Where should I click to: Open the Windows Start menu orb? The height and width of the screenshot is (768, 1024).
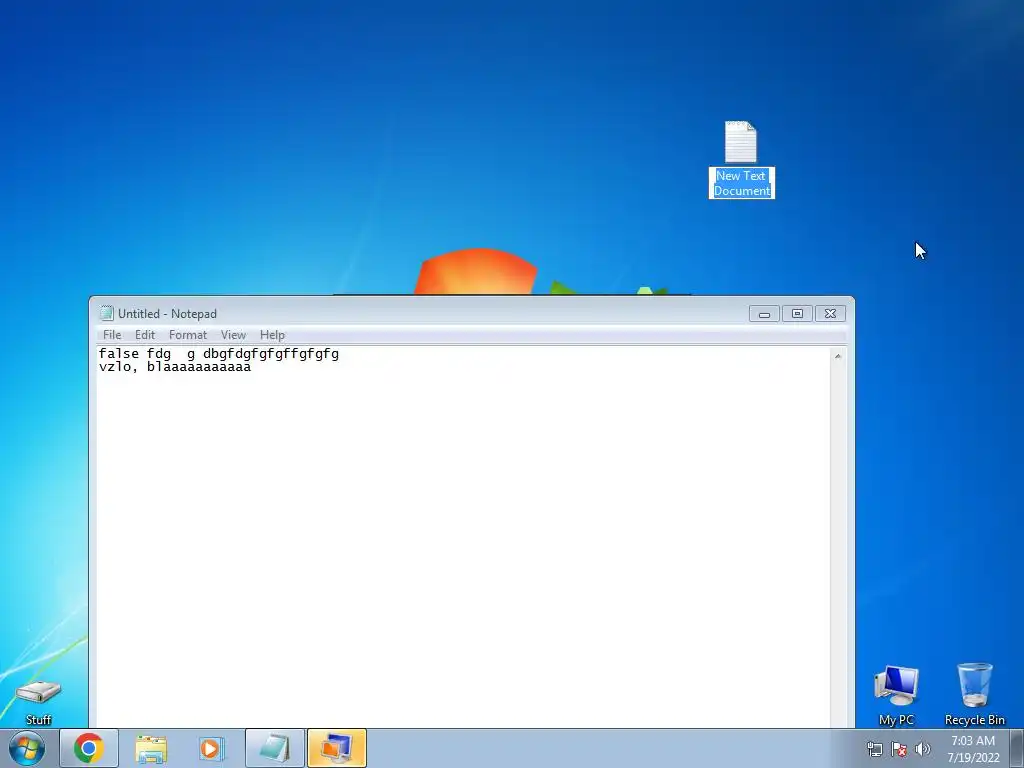click(27, 748)
